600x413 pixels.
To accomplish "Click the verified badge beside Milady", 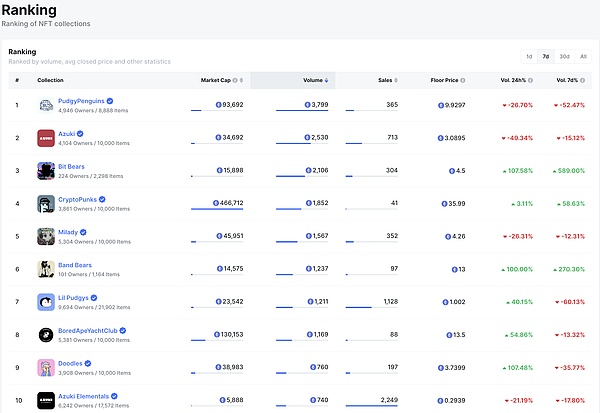I will click(x=83, y=232).
